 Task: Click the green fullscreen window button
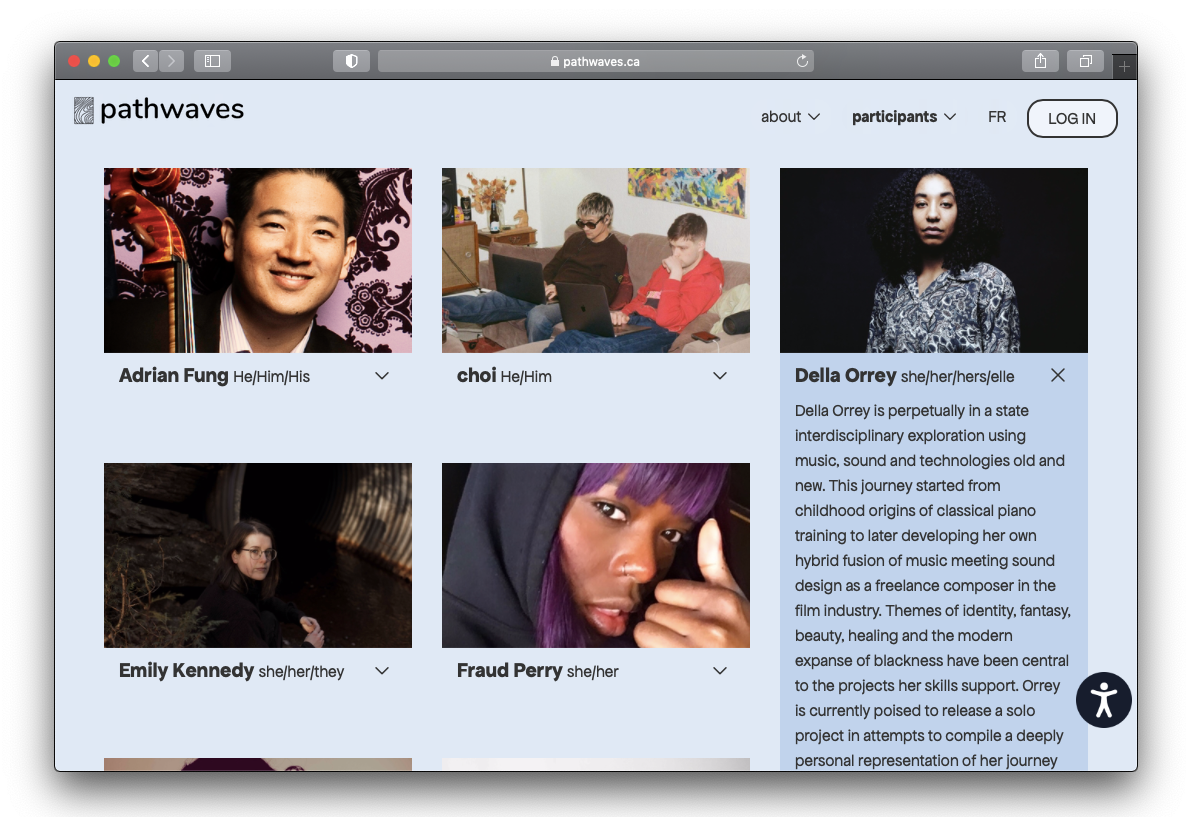click(x=114, y=61)
